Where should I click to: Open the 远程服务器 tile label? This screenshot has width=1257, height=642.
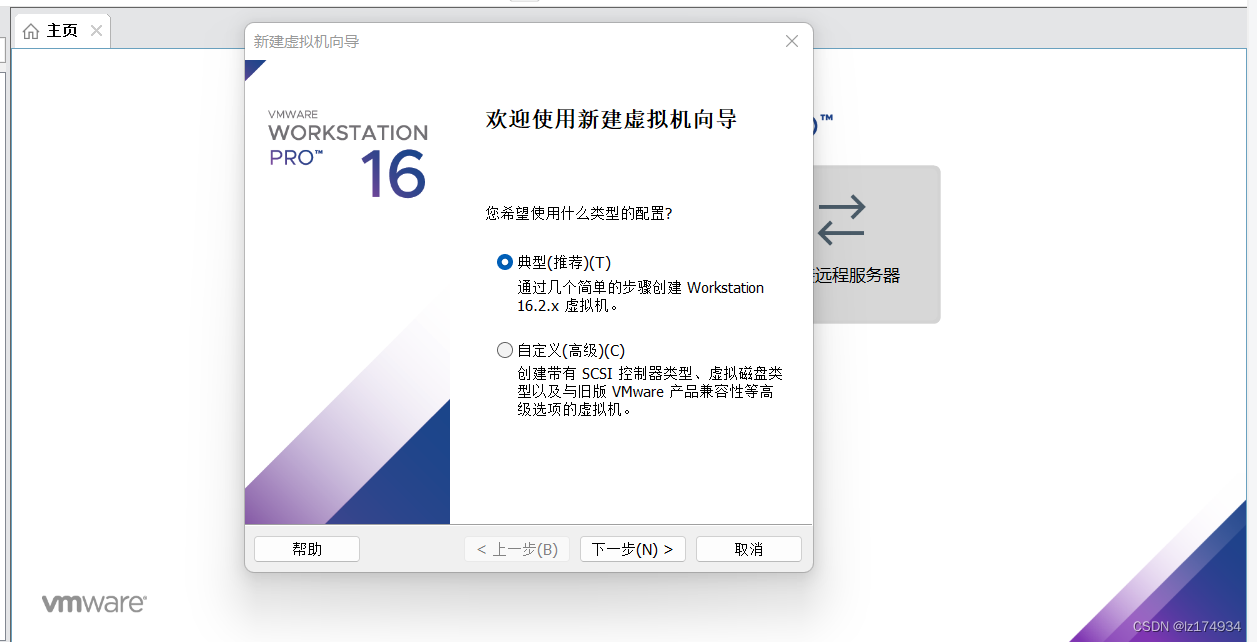[x=857, y=276]
